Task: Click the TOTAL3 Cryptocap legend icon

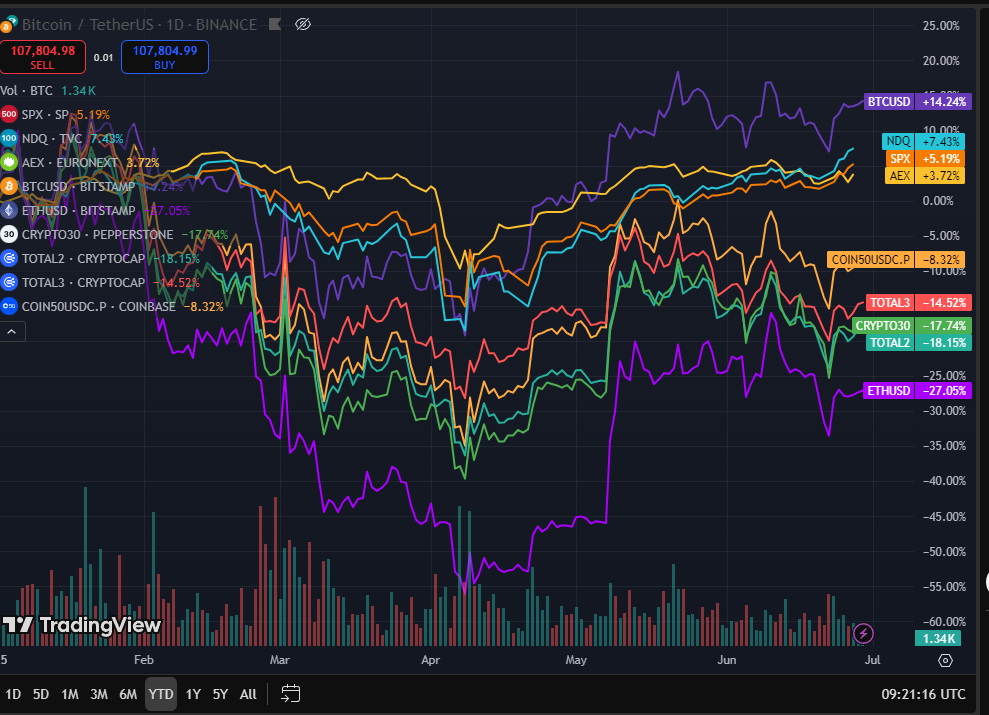Action: click(x=9, y=282)
